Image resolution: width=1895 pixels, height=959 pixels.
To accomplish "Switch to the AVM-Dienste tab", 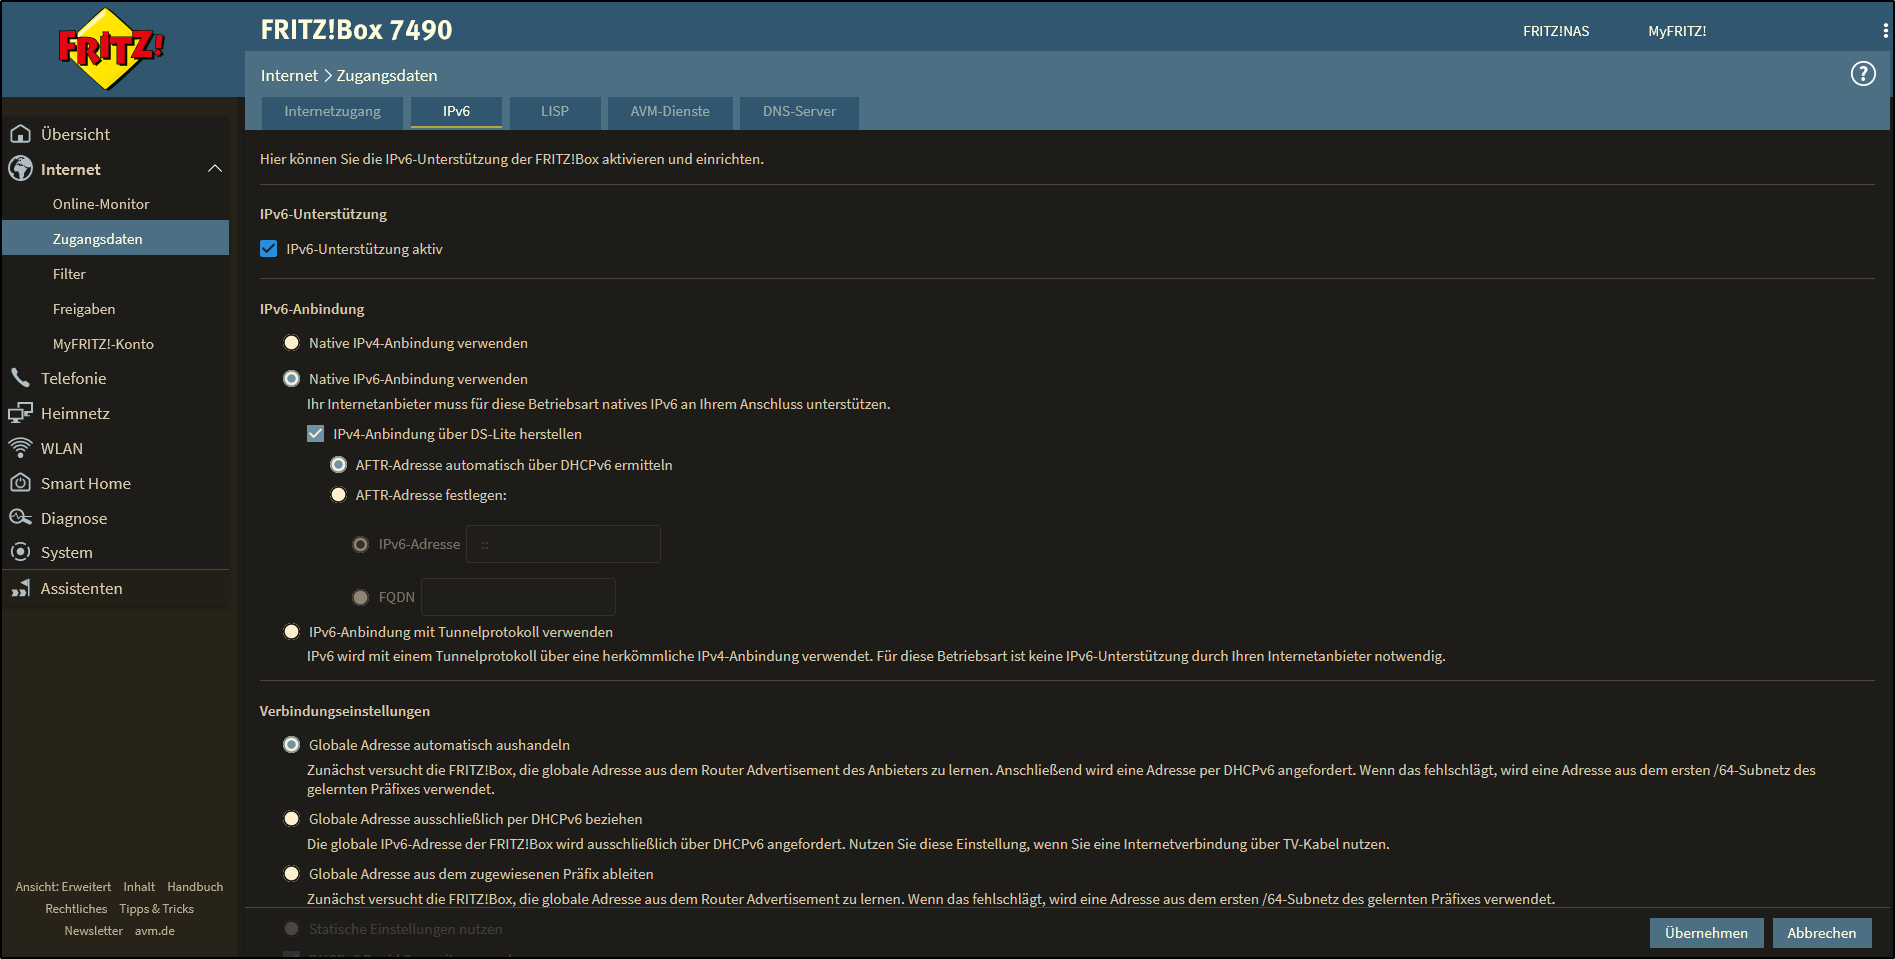I will (x=670, y=112).
